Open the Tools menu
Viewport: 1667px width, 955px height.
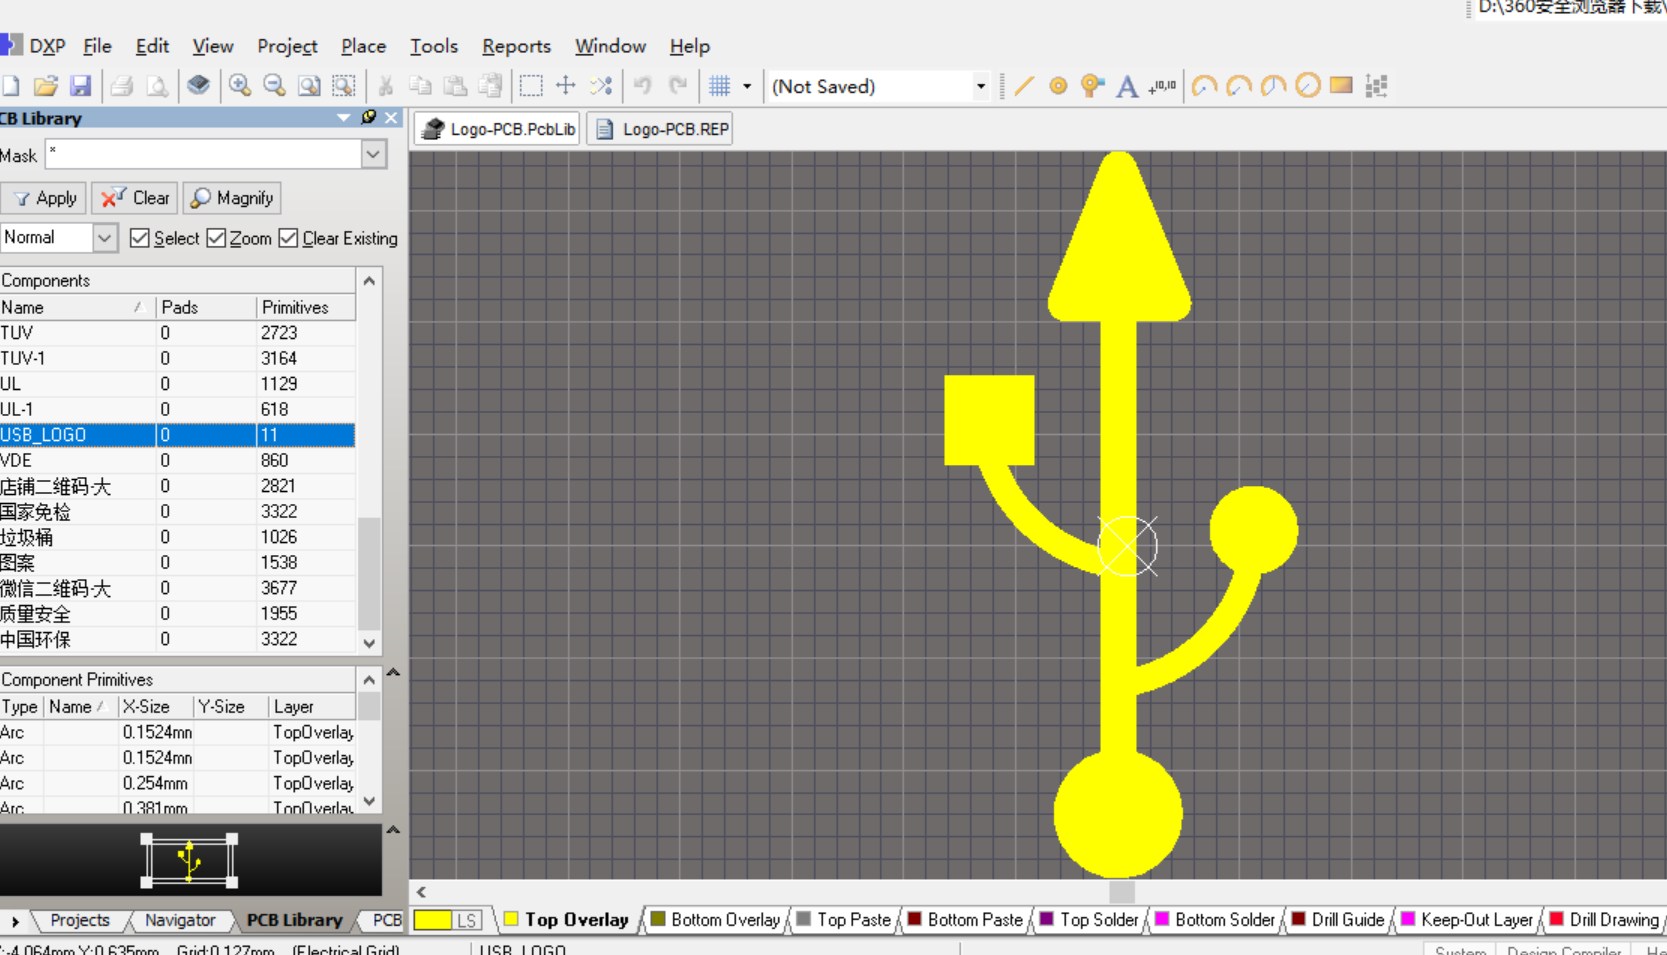(x=434, y=46)
